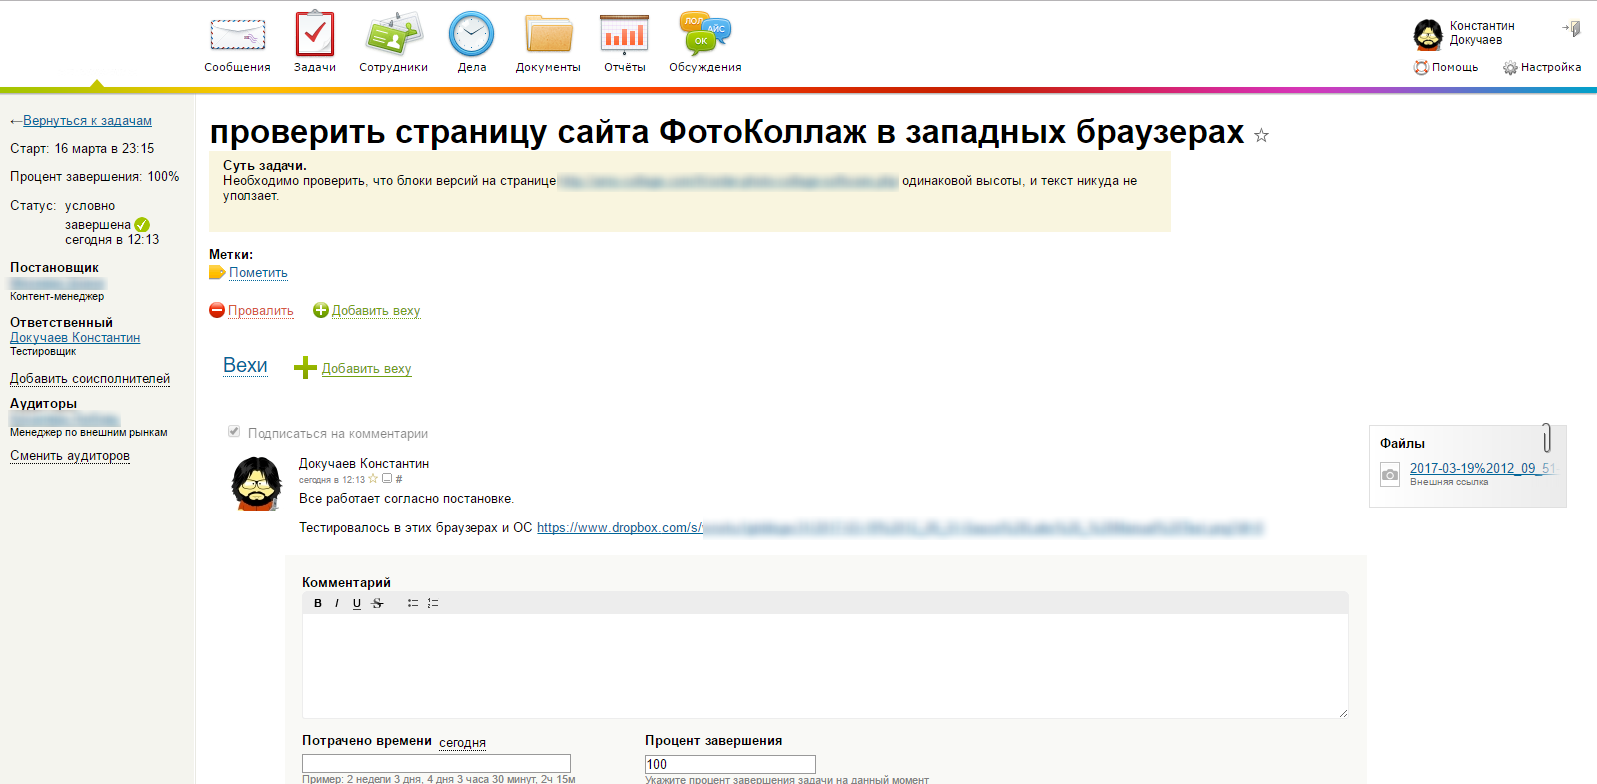Click Вернуться к задачам link
Image resolution: width=1597 pixels, height=784 pixels.
(x=88, y=120)
